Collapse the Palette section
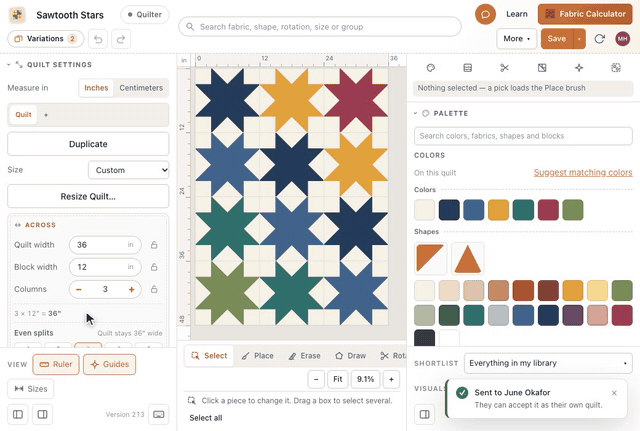This screenshot has width=640, height=431. point(416,113)
